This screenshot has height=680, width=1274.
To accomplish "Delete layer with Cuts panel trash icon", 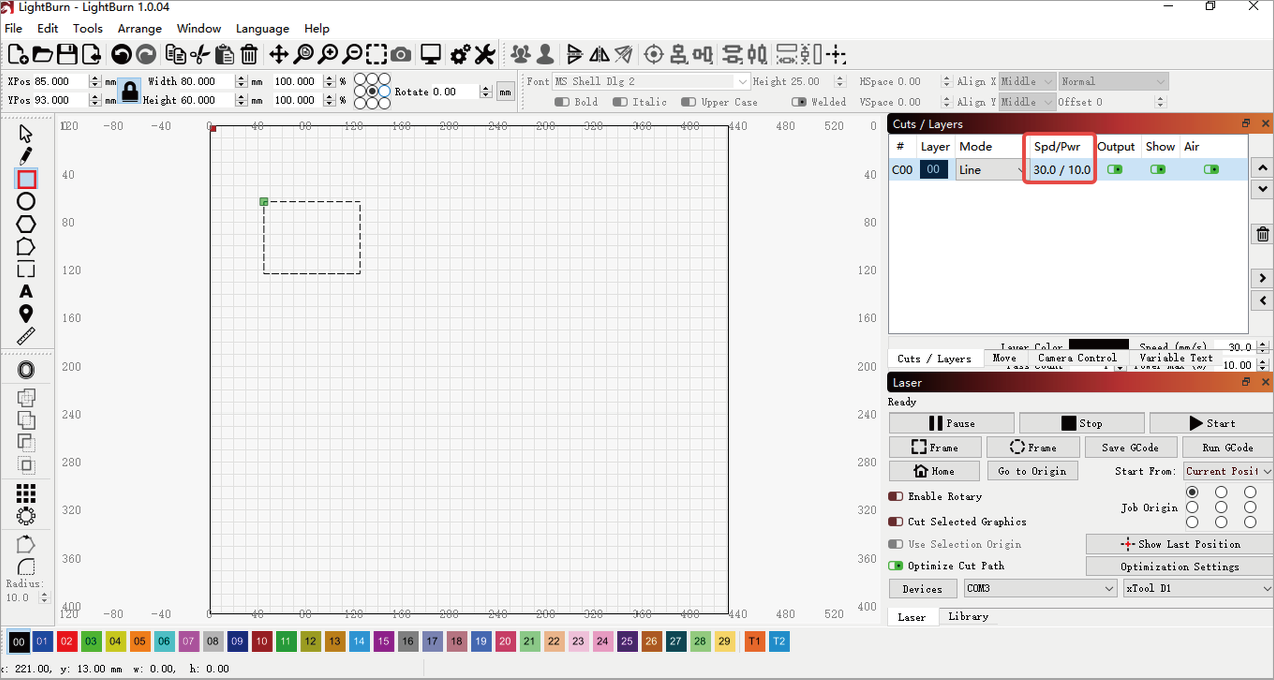I will 1262,235.
